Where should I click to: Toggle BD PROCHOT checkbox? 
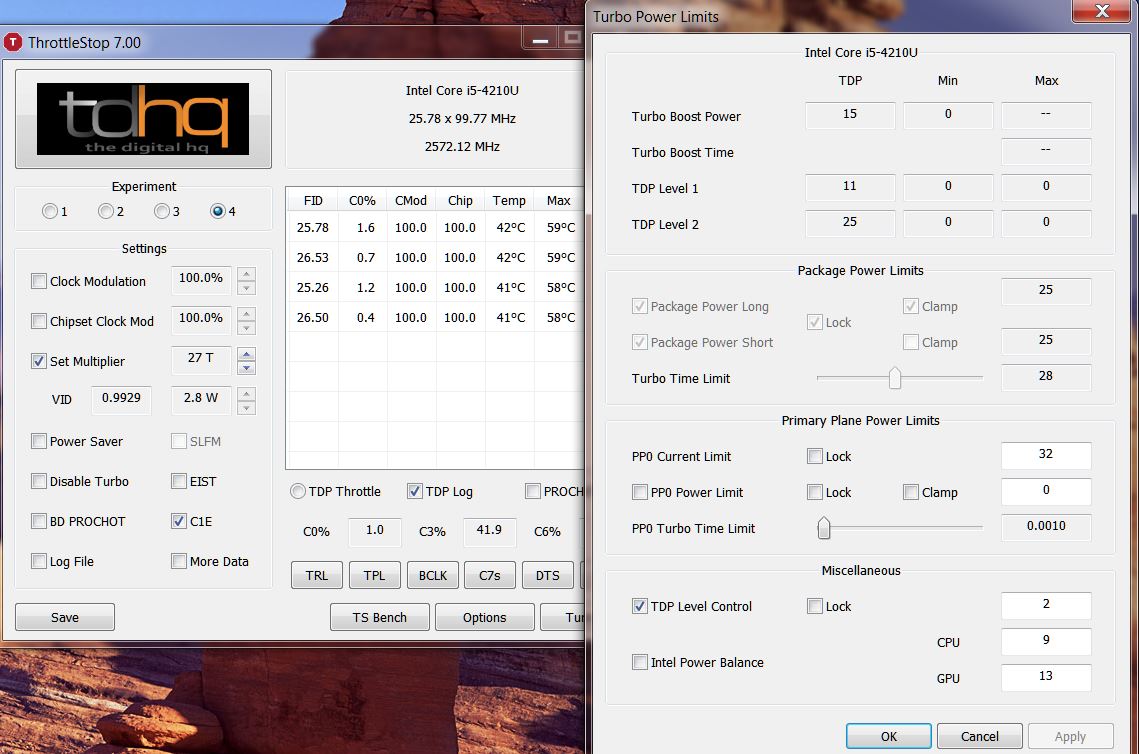tap(38, 521)
